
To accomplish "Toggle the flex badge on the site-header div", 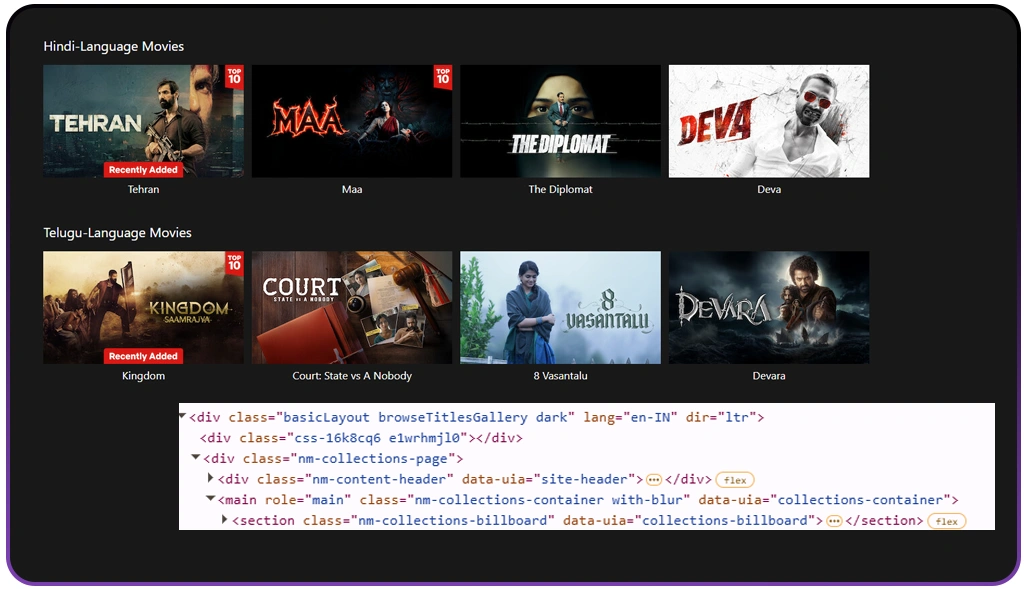I will tap(734, 480).
